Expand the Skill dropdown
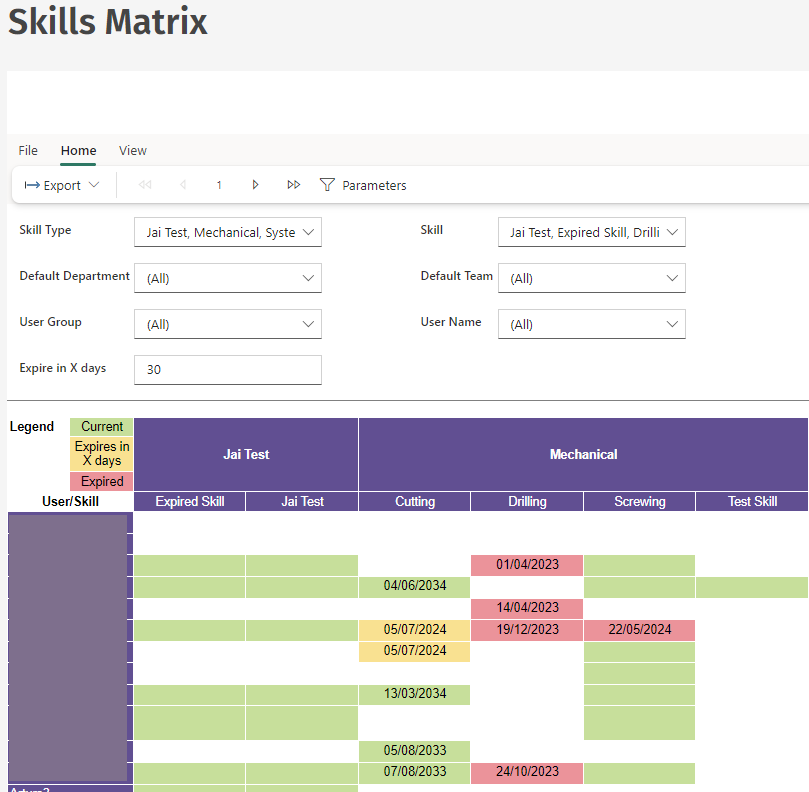809x792 pixels. pyautogui.click(x=591, y=232)
